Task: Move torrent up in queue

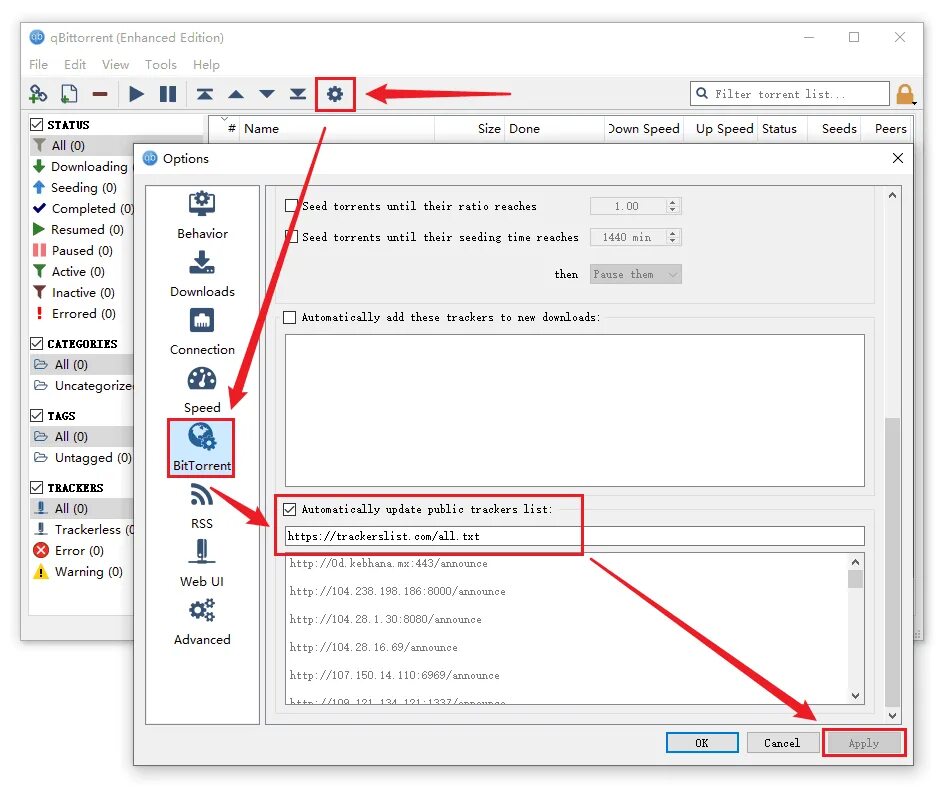Action: point(236,94)
